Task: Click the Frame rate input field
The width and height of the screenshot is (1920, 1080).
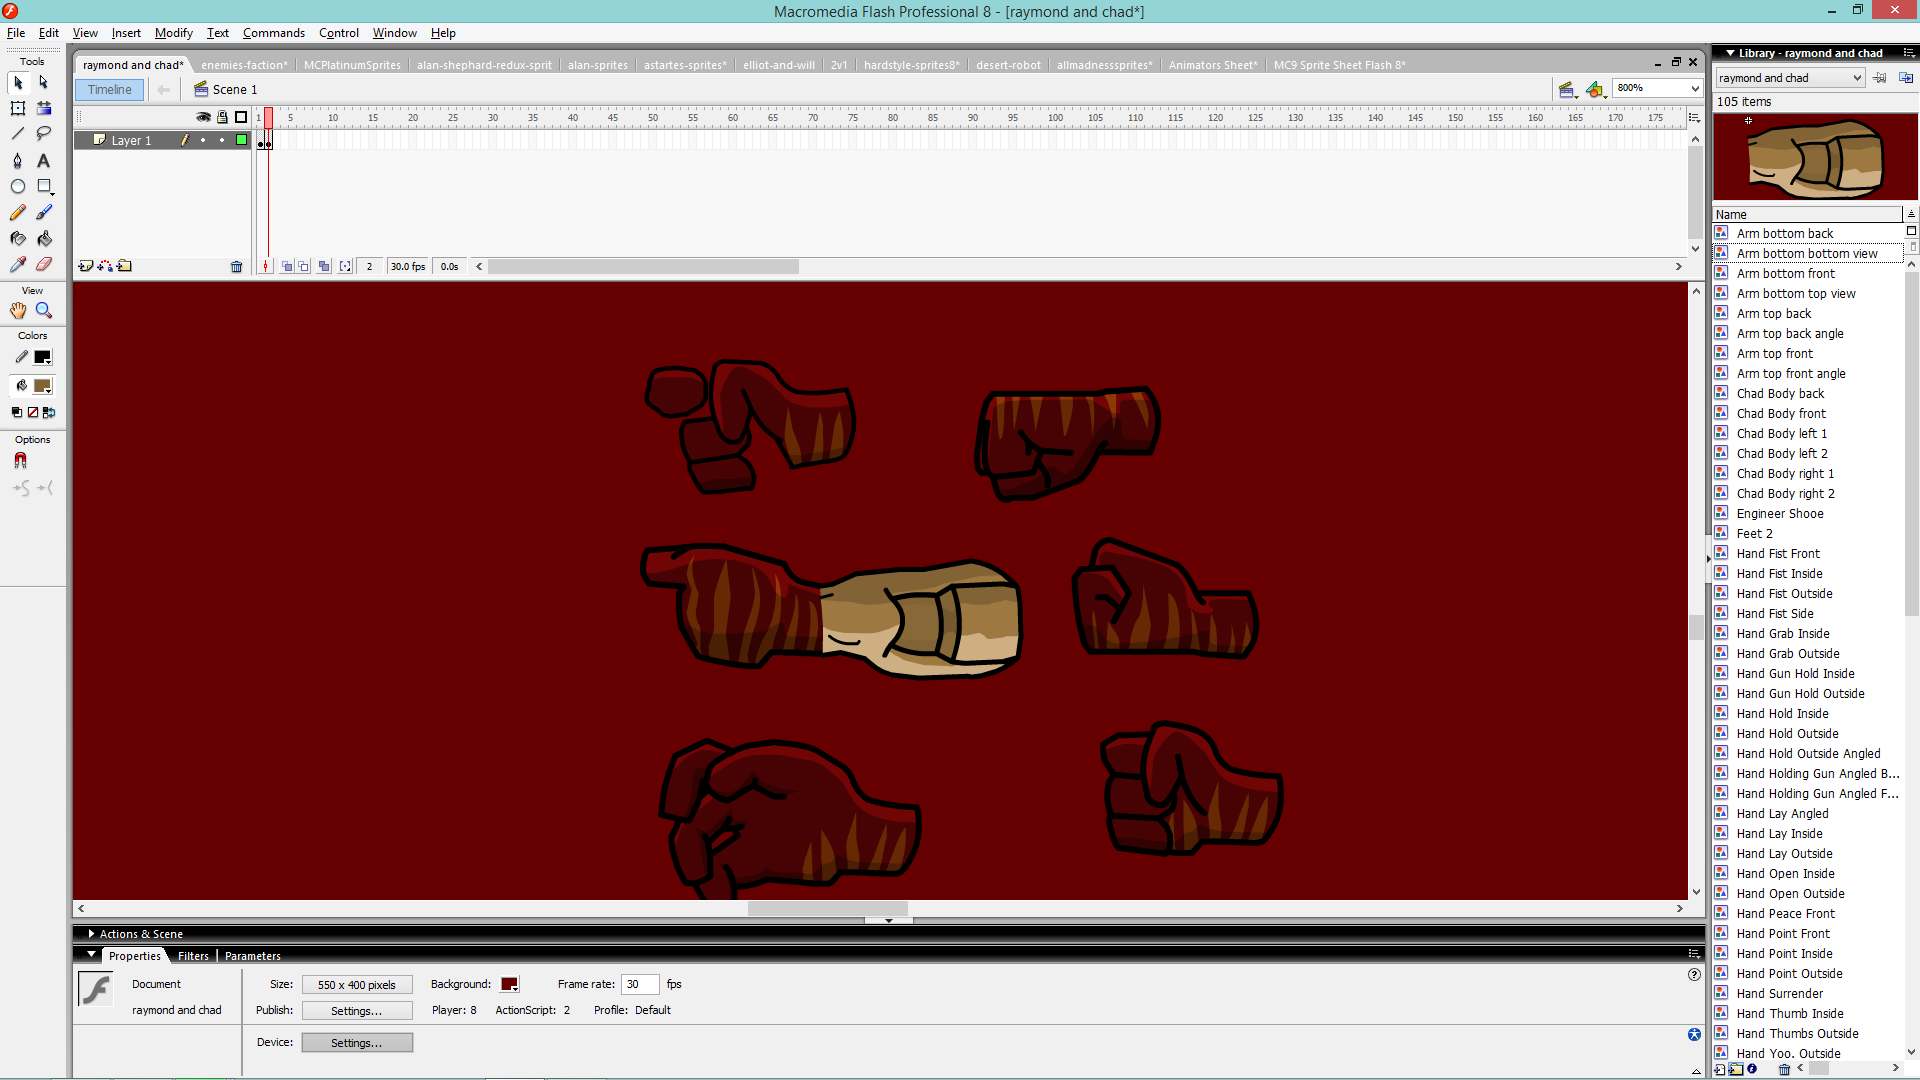Action: click(640, 984)
